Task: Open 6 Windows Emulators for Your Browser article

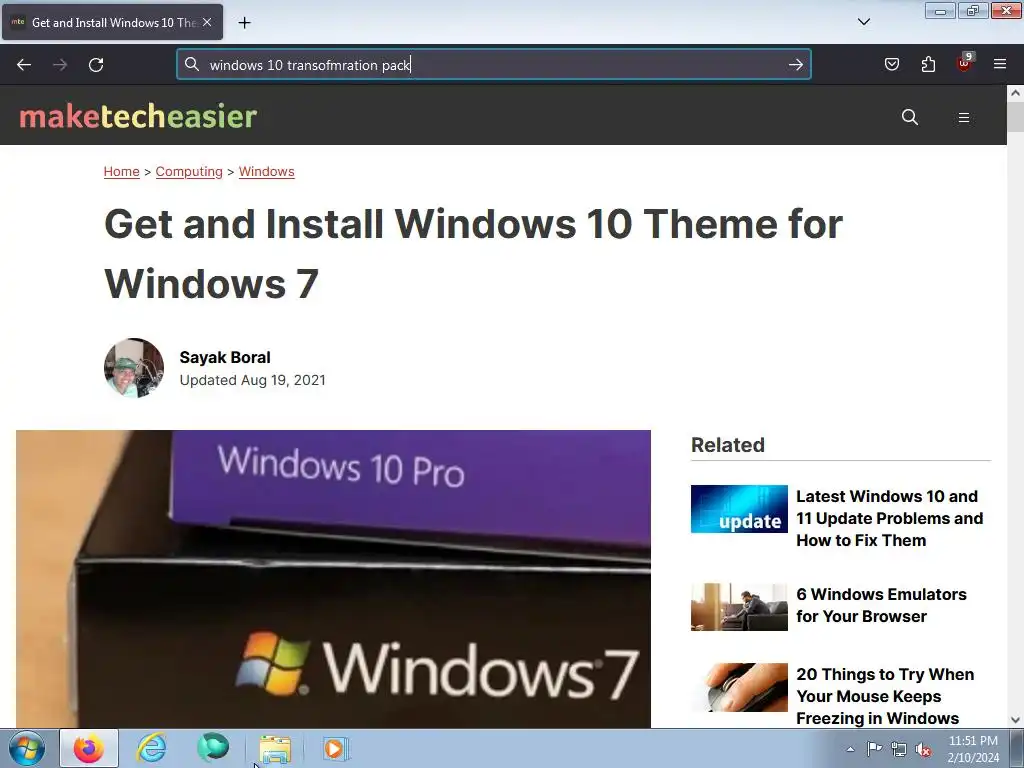Action: pyautogui.click(x=881, y=605)
